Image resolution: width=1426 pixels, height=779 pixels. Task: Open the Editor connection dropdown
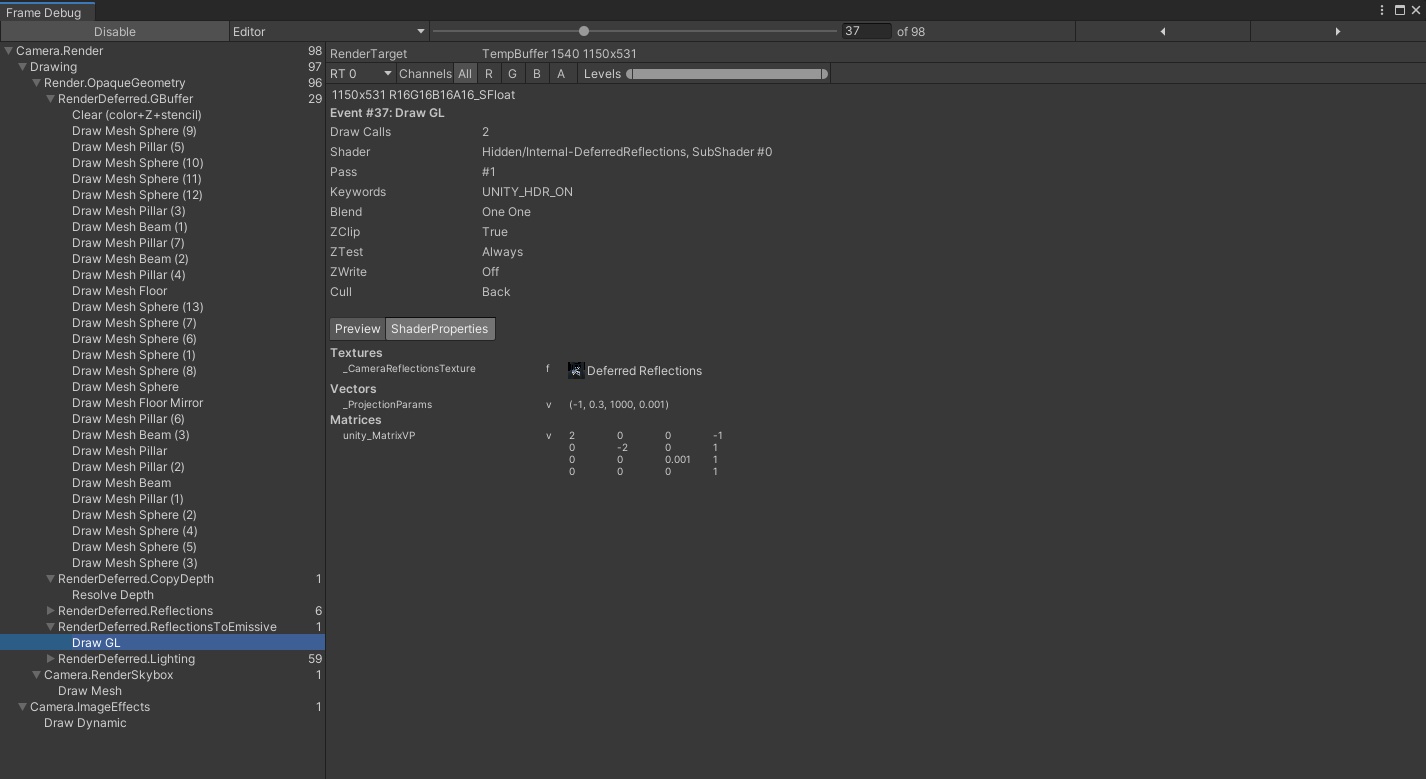click(x=329, y=31)
